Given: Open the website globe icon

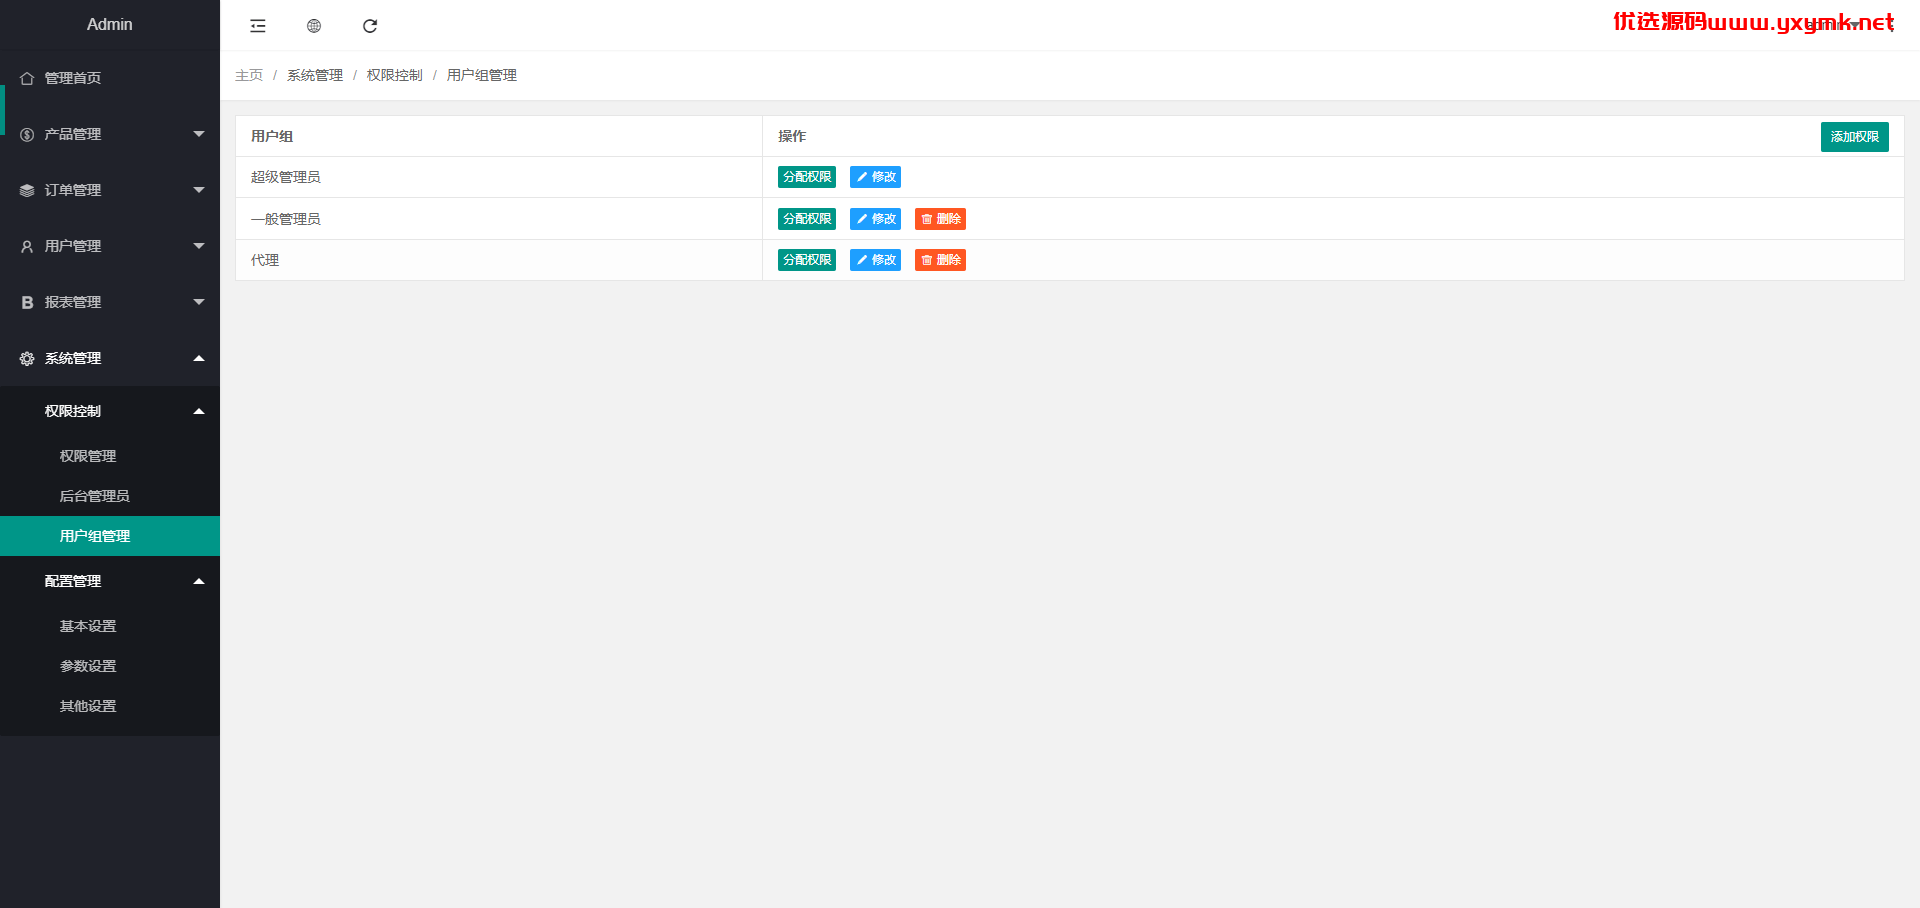Looking at the screenshot, I should click(314, 26).
